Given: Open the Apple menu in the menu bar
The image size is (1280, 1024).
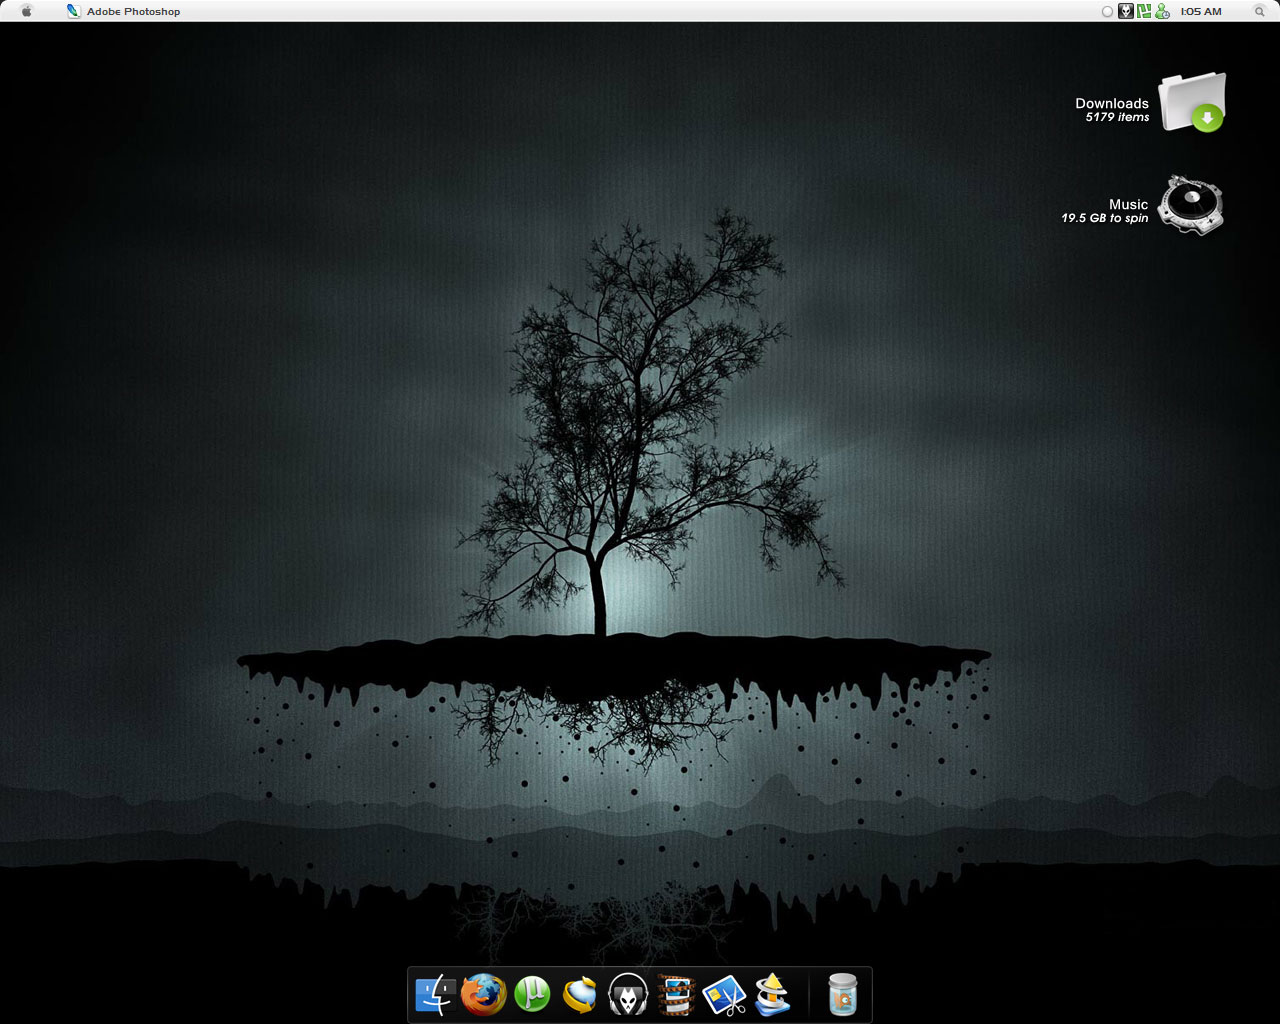Looking at the screenshot, I should pos(27,11).
